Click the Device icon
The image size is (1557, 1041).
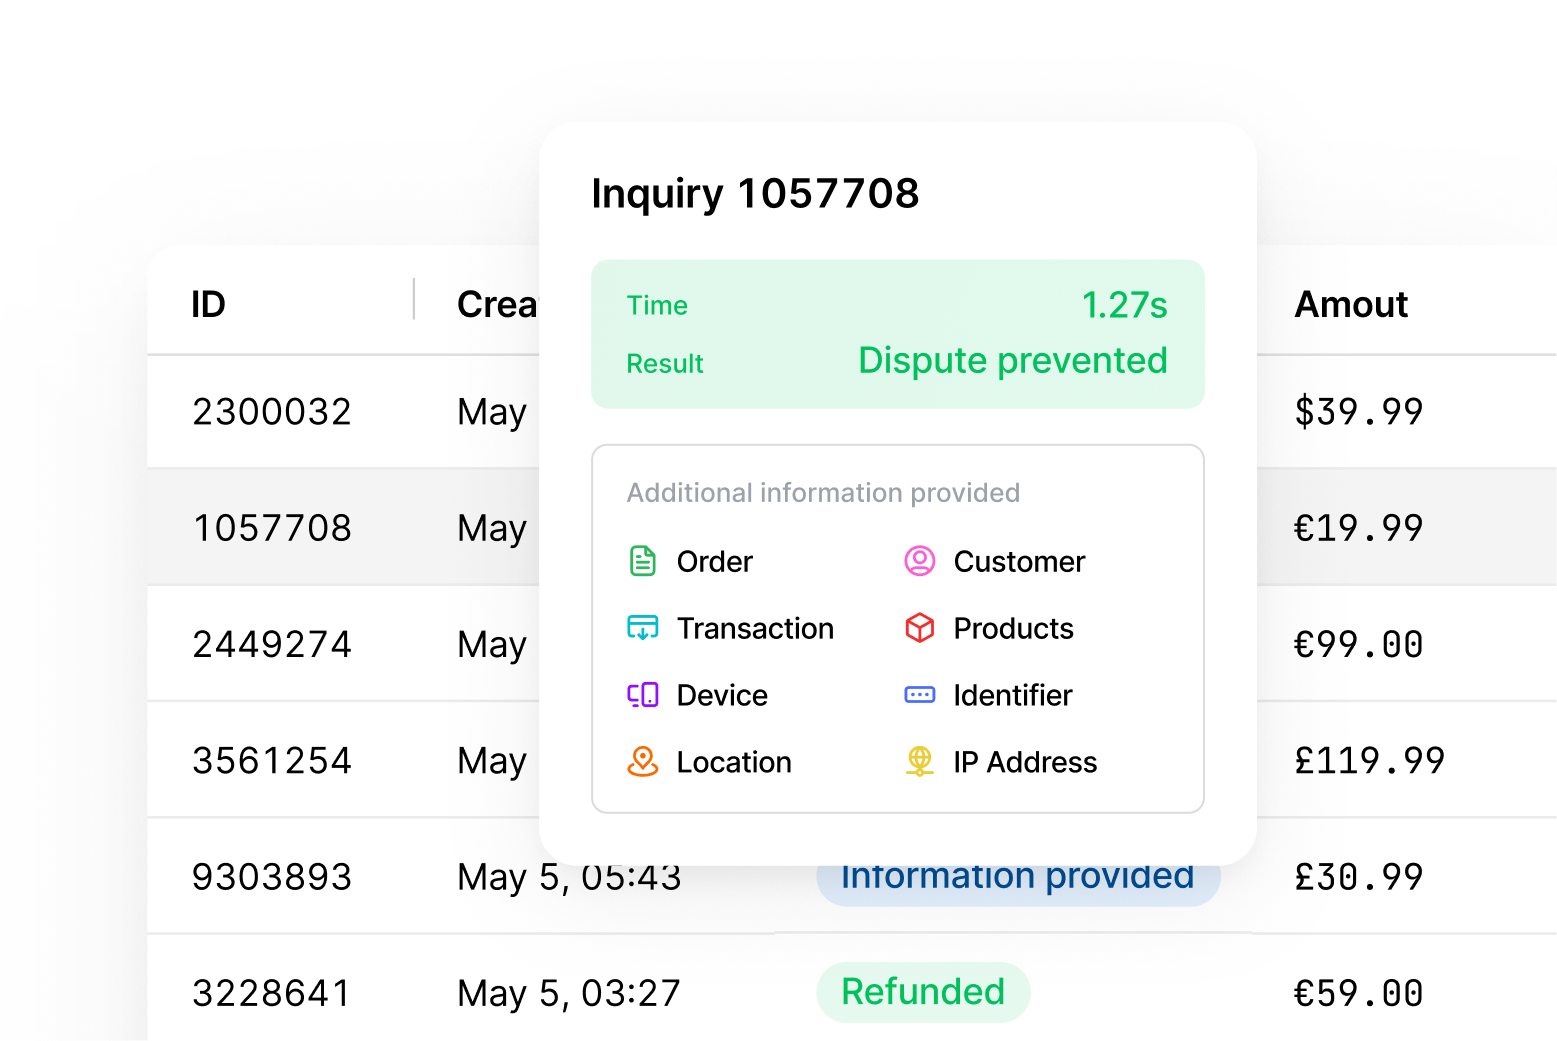click(x=644, y=695)
